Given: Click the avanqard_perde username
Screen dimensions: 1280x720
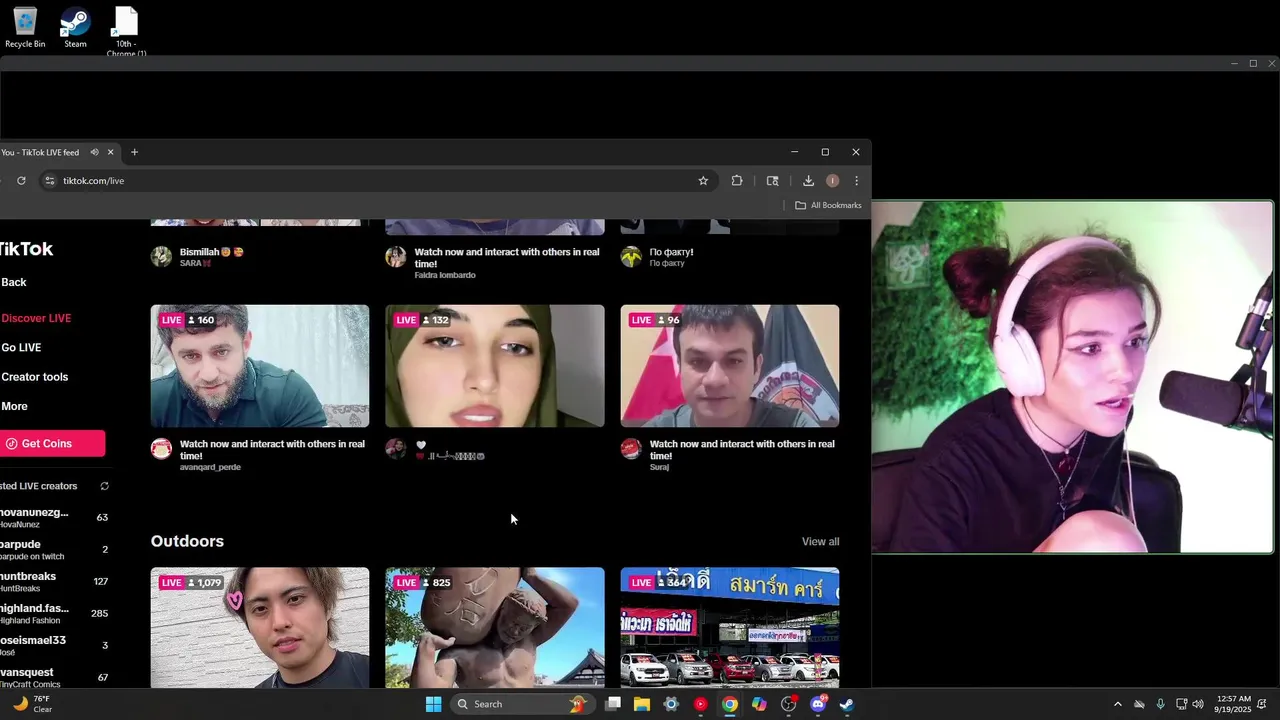Looking at the screenshot, I should pos(210,467).
